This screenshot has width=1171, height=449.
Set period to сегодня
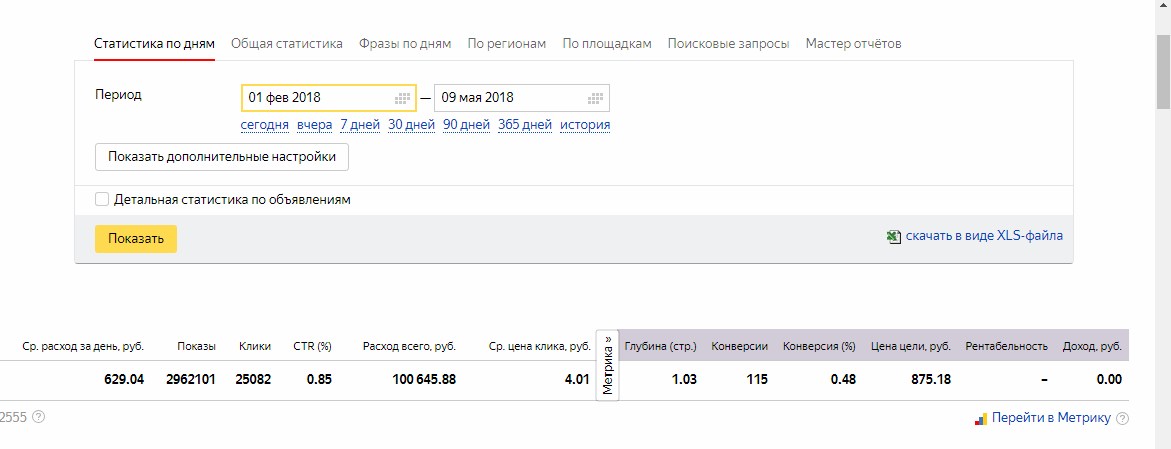point(265,125)
